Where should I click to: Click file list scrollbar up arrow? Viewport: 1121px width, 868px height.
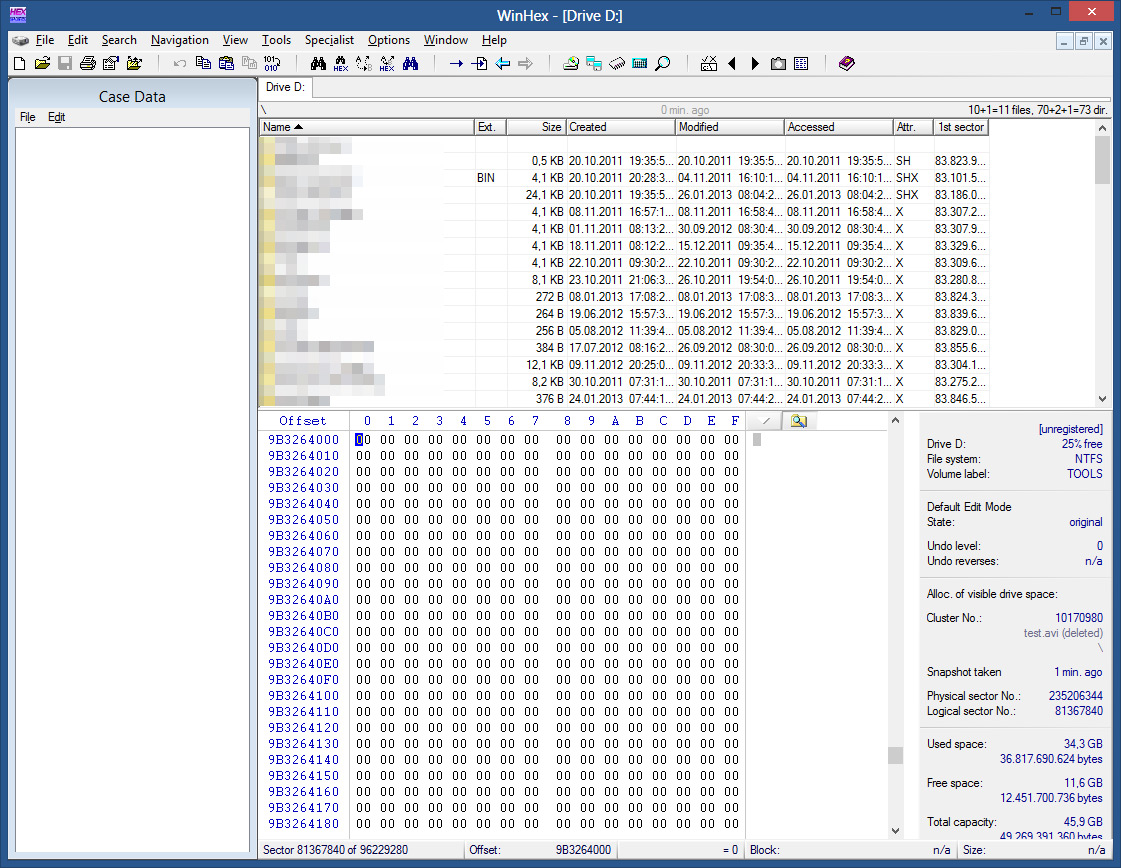point(1102,127)
